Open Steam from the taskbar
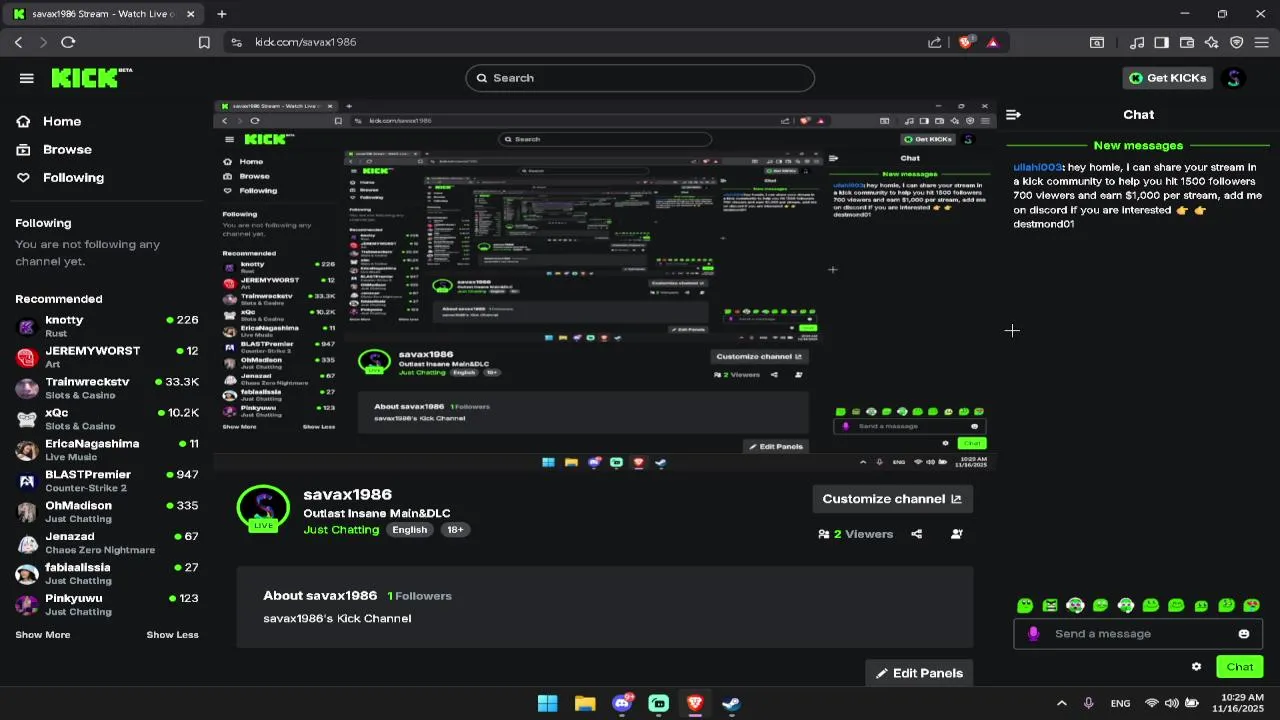 [x=732, y=703]
